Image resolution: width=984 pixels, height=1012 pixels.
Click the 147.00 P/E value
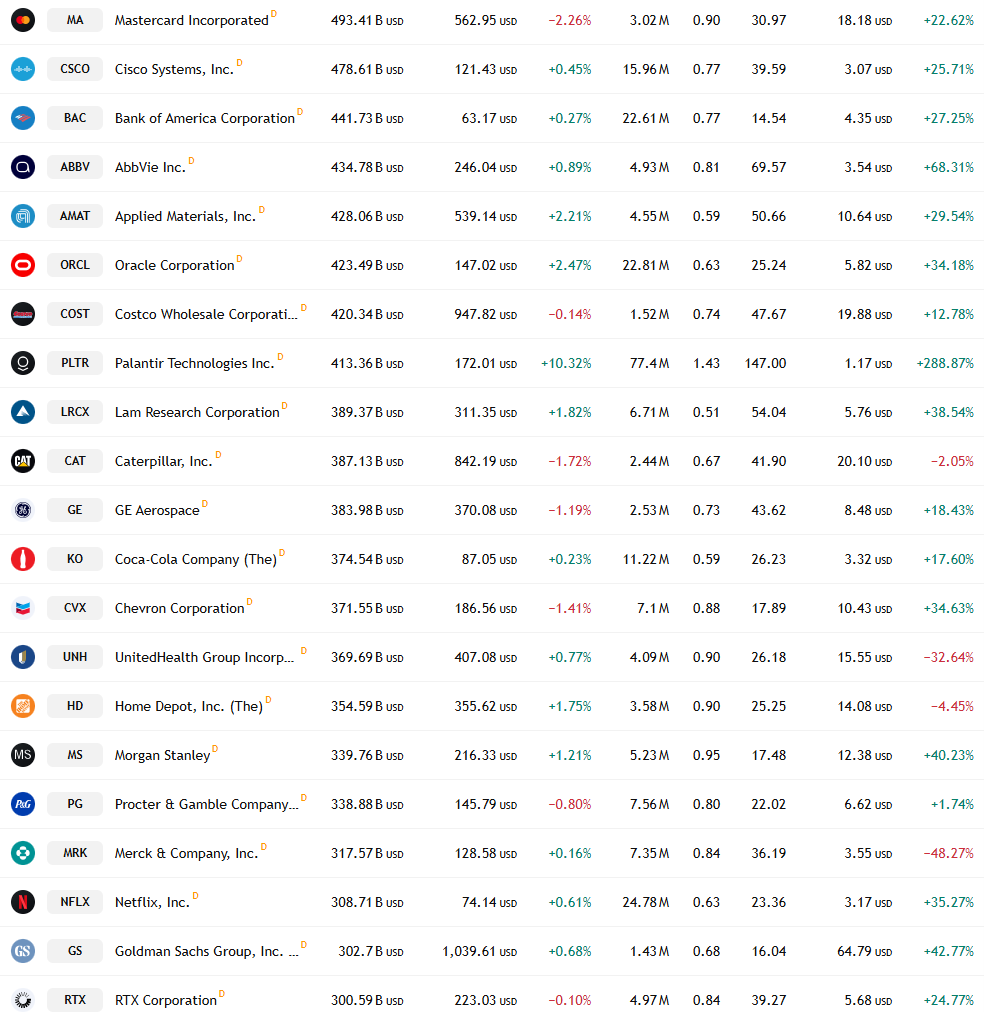pos(765,363)
